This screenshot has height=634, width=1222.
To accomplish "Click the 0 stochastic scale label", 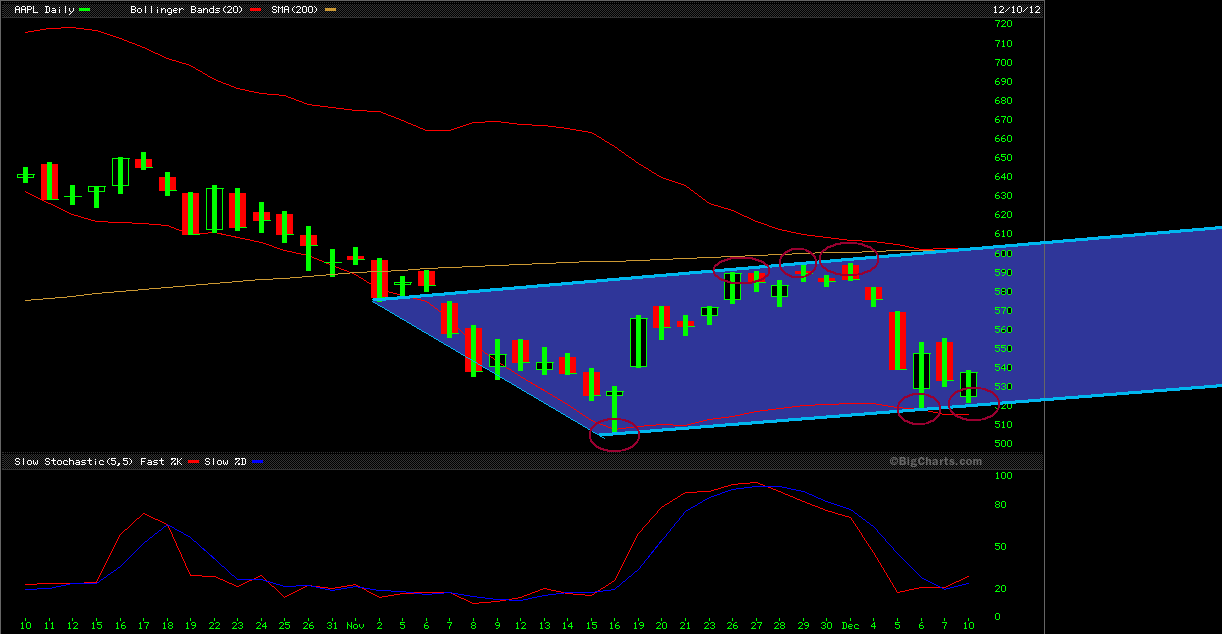I will pyautogui.click(x=997, y=617).
